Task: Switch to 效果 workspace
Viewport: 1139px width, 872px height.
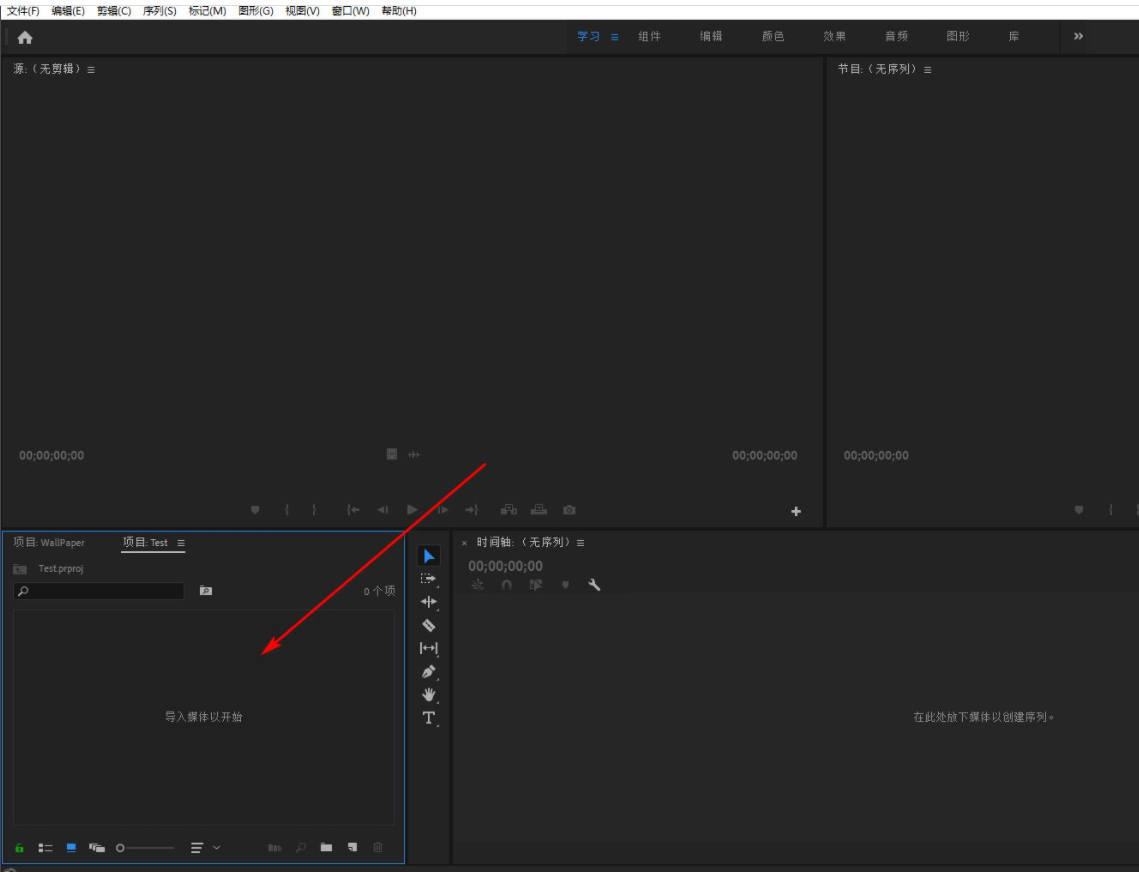Action: coord(835,36)
